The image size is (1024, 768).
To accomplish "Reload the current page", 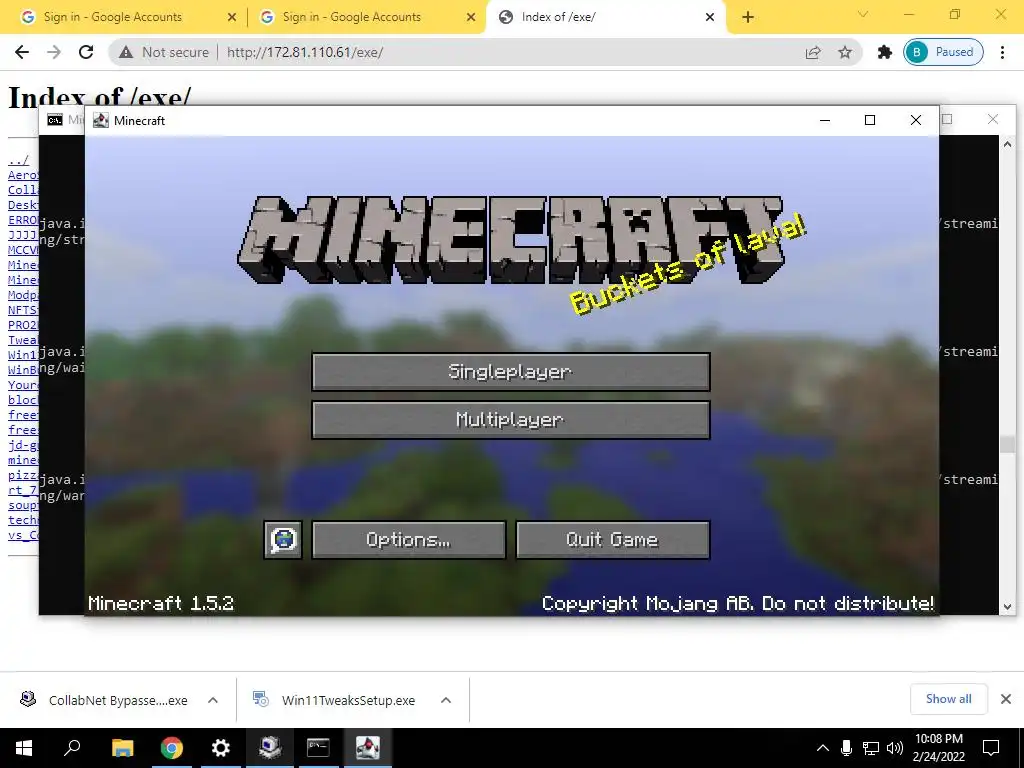I will pyautogui.click(x=86, y=52).
